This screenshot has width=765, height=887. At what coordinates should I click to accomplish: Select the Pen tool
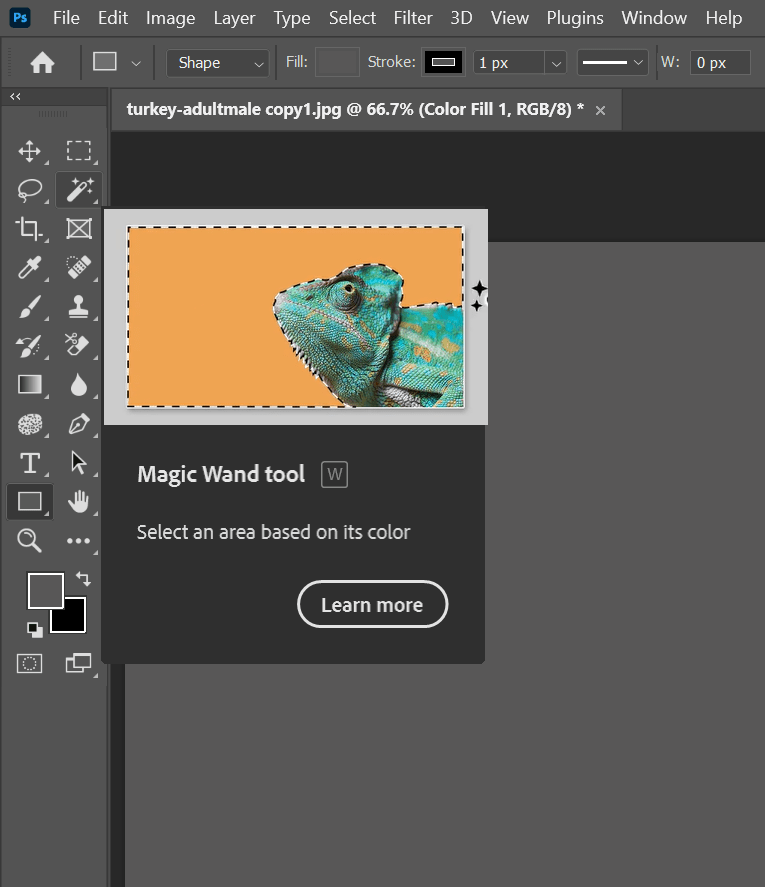pyautogui.click(x=78, y=424)
